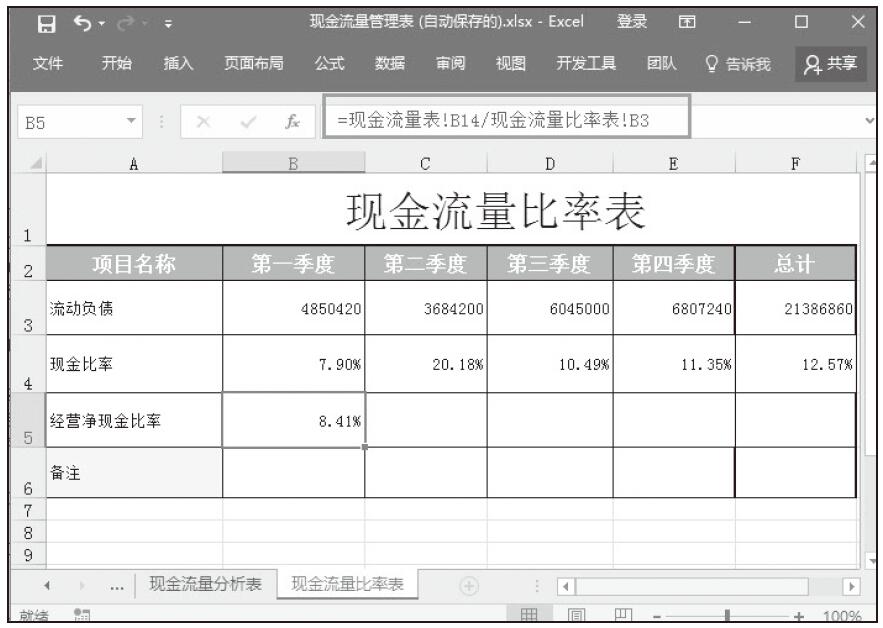Click the Insert Function fx icon
The image size is (883, 628).
tap(293, 121)
